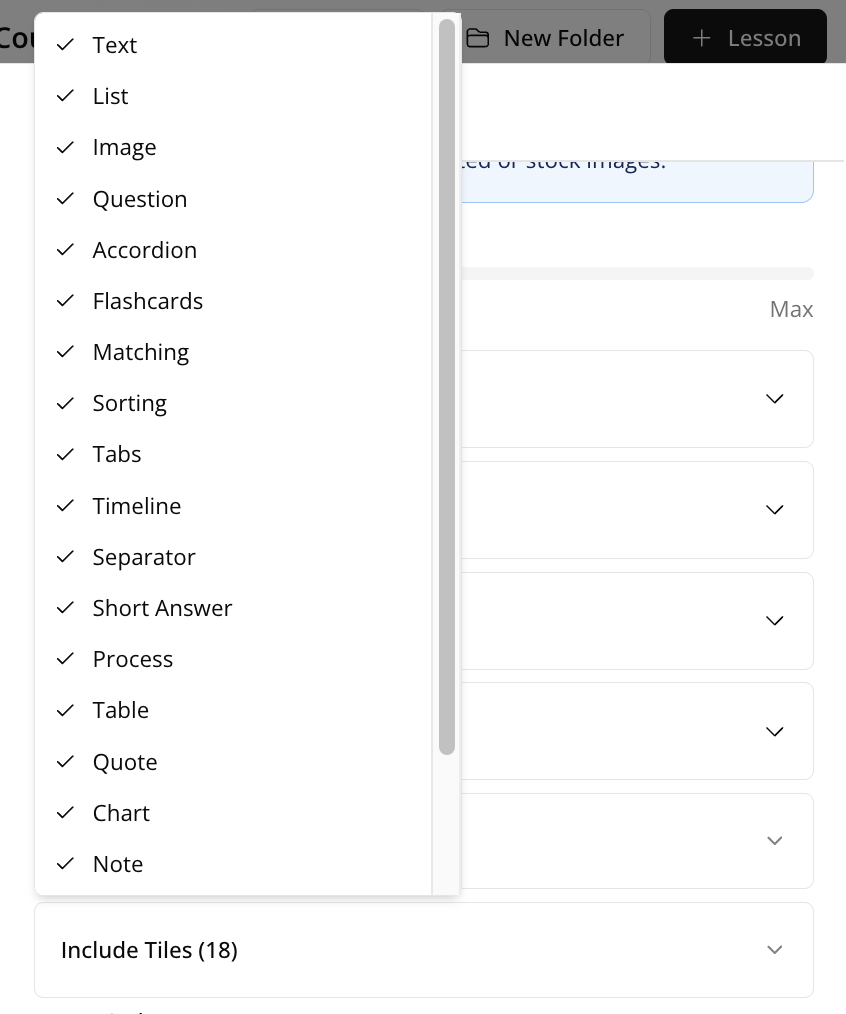Collapse the Include Tiles (18) dropdown
This screenshot has width=846, height=1014.
pyautogui.click(x=774, y=949)
